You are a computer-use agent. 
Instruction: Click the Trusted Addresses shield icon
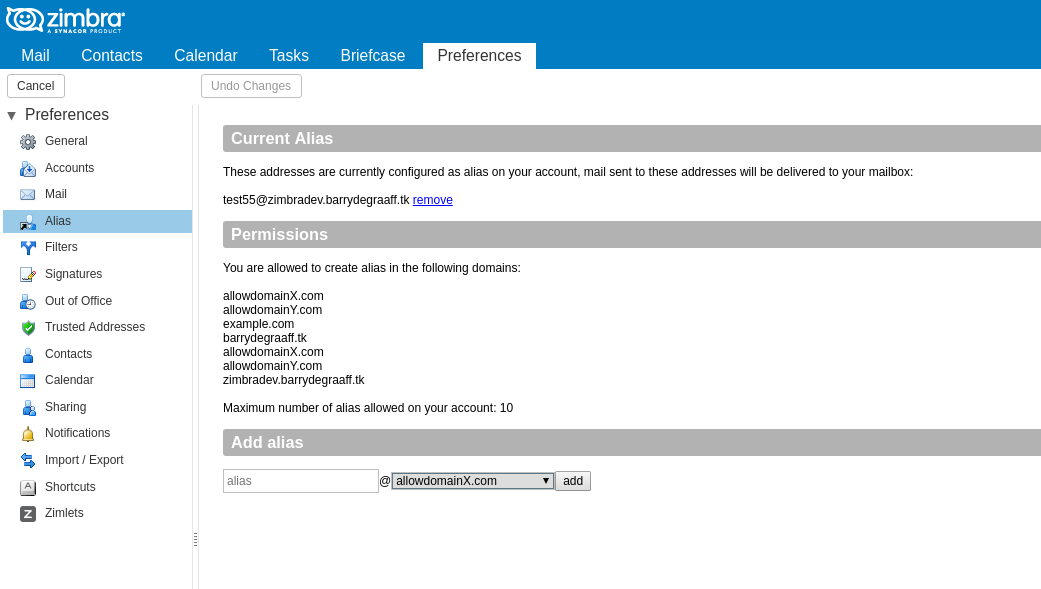click(28, 327)
